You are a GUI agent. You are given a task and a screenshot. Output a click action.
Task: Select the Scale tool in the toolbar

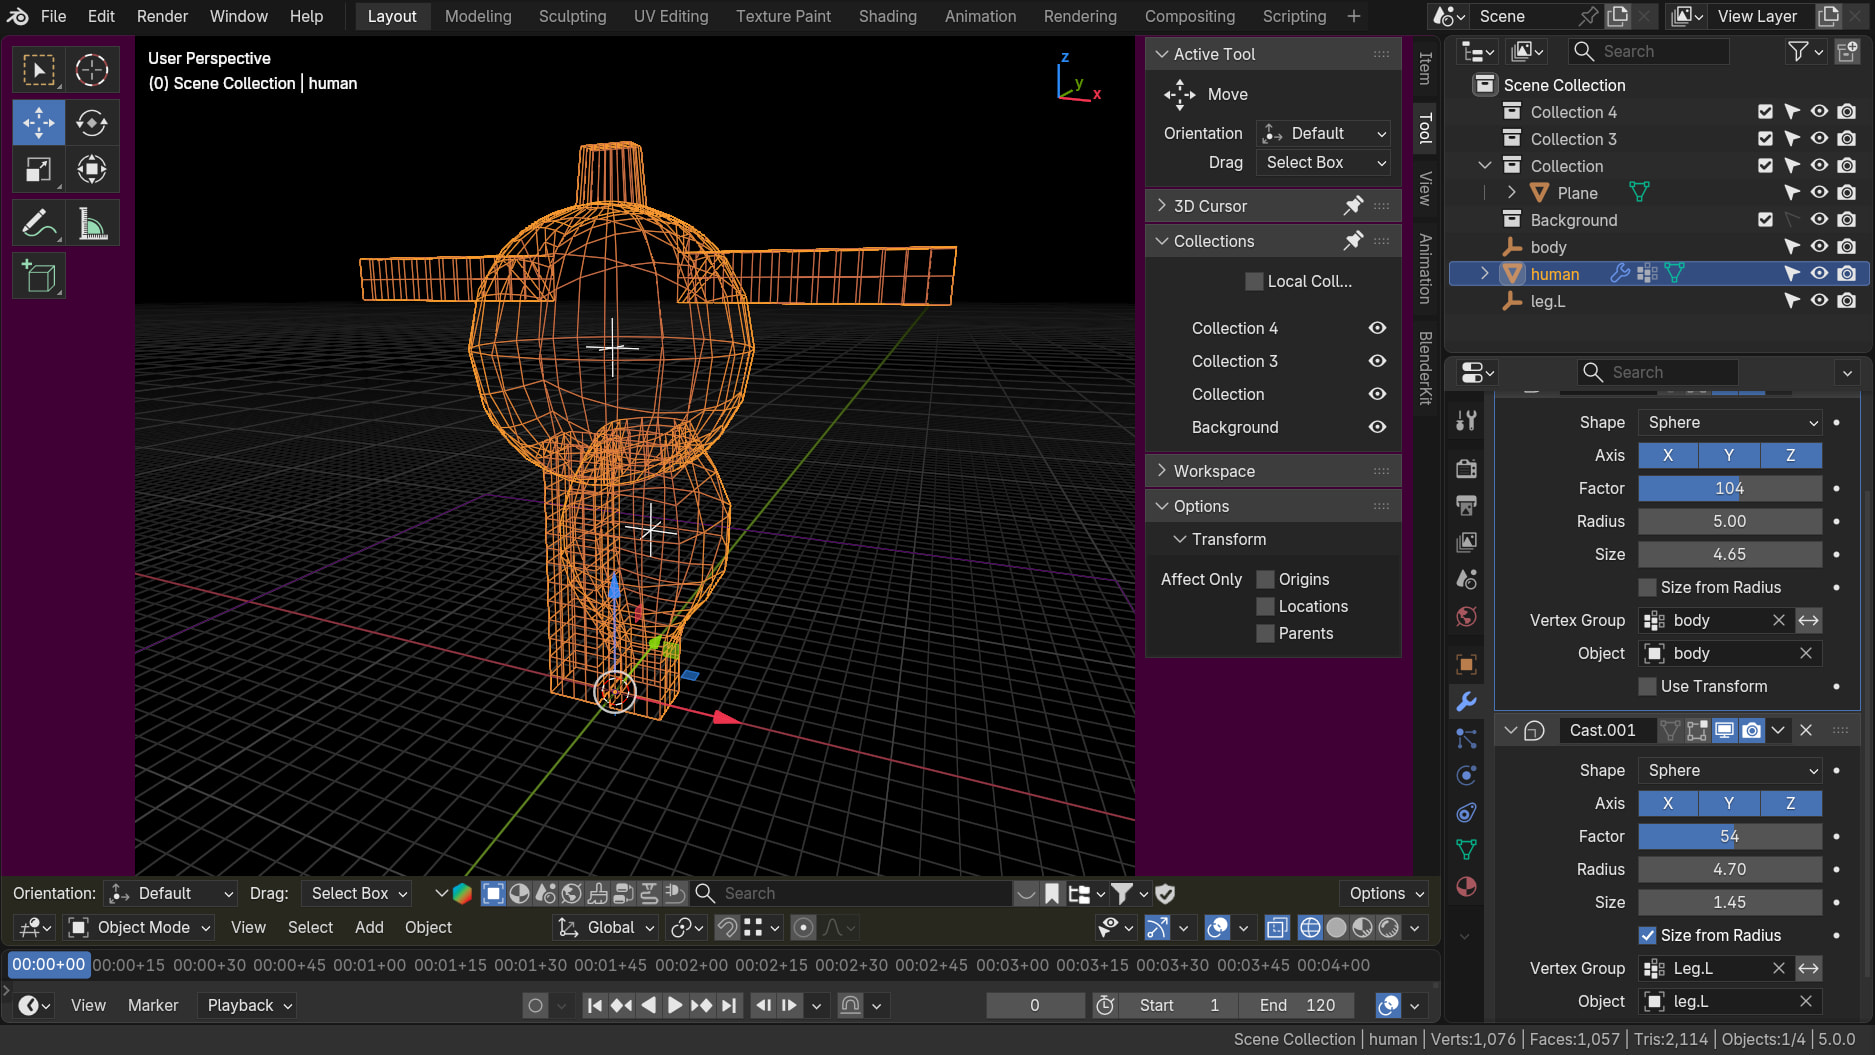point(38,170)
